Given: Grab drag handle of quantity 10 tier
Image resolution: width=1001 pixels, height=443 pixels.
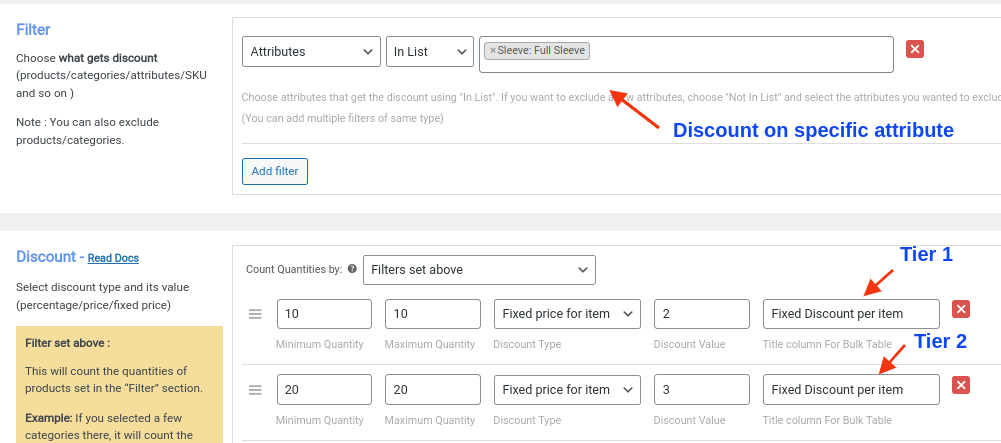Looking at the screenshot, I should (255, 314).
